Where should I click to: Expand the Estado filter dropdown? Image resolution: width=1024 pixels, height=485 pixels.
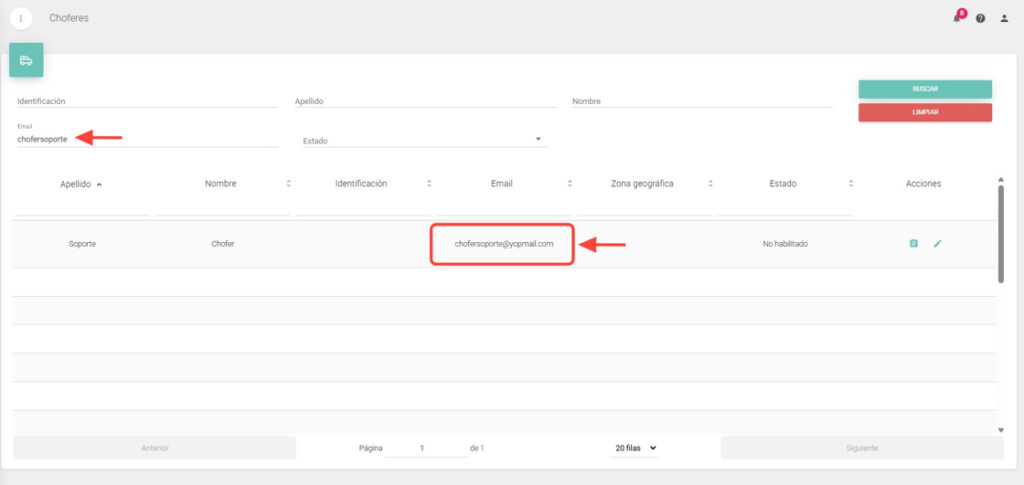pyautogui.click(x=424, y=140)
